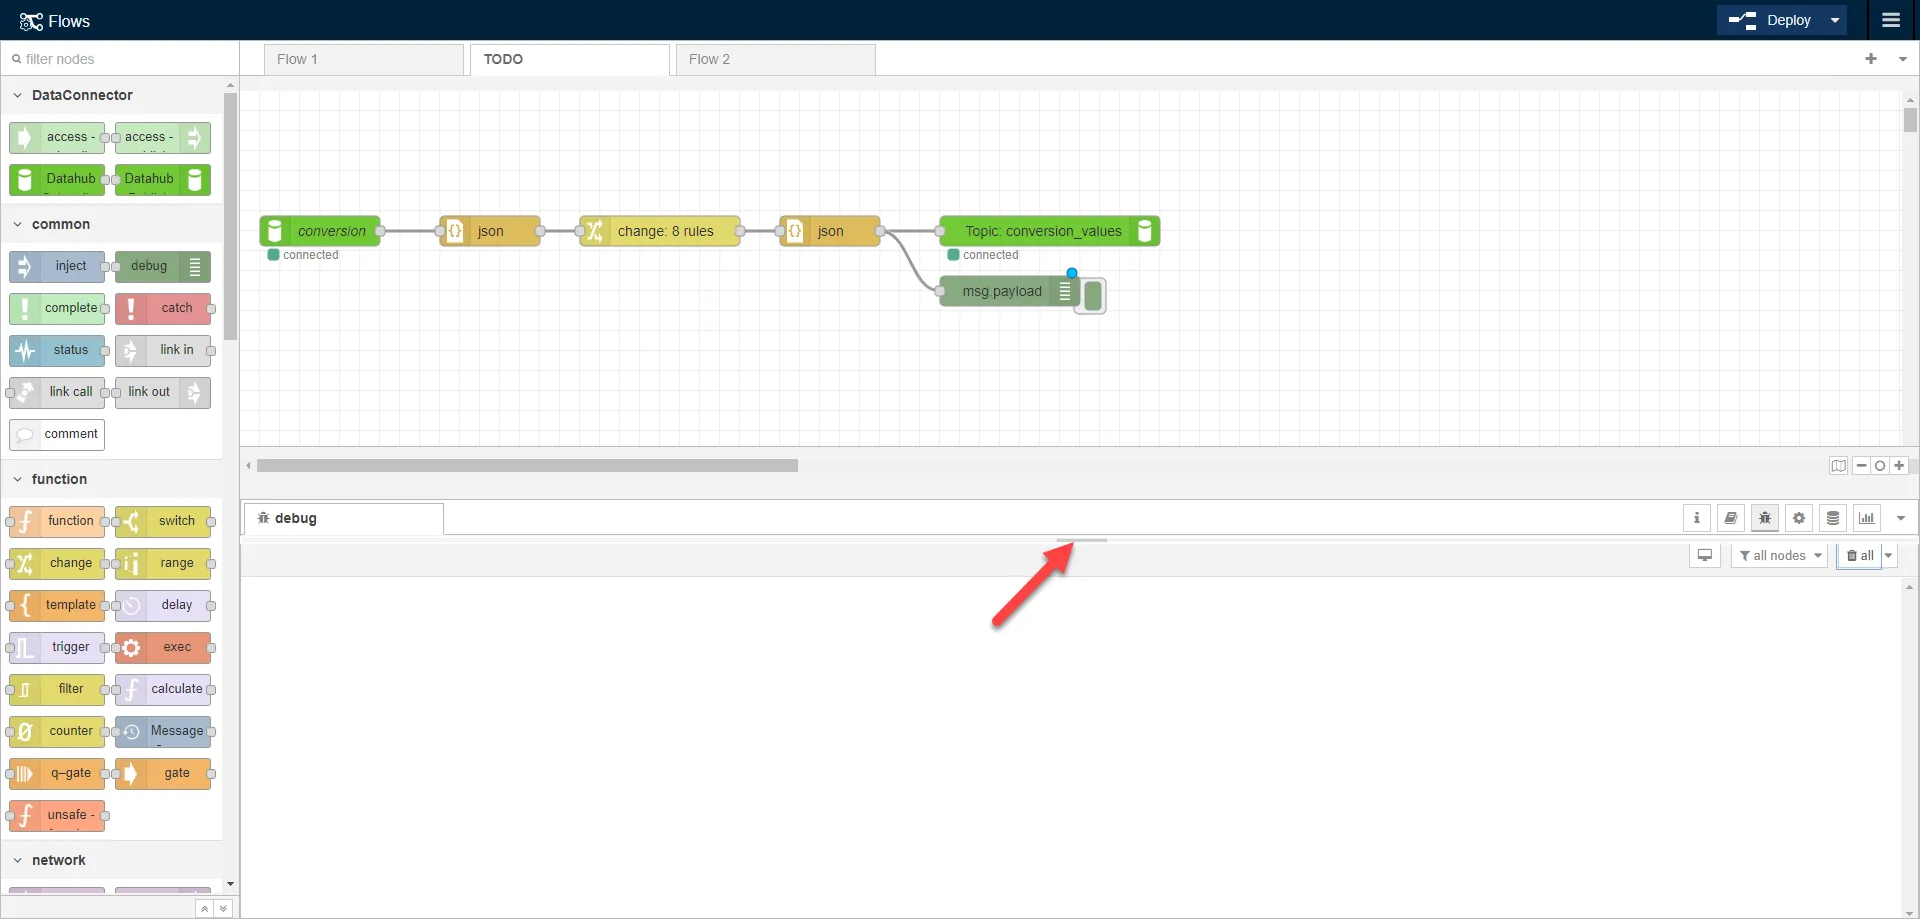
Task: Clear all debug messages button
Action: (x=1860, y=556)
